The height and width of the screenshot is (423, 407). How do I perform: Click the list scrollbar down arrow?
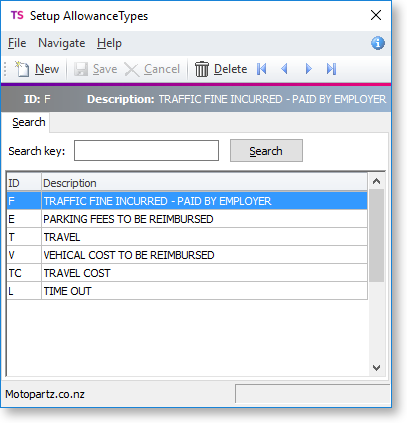pyautogui.click(x=377, y=368)
